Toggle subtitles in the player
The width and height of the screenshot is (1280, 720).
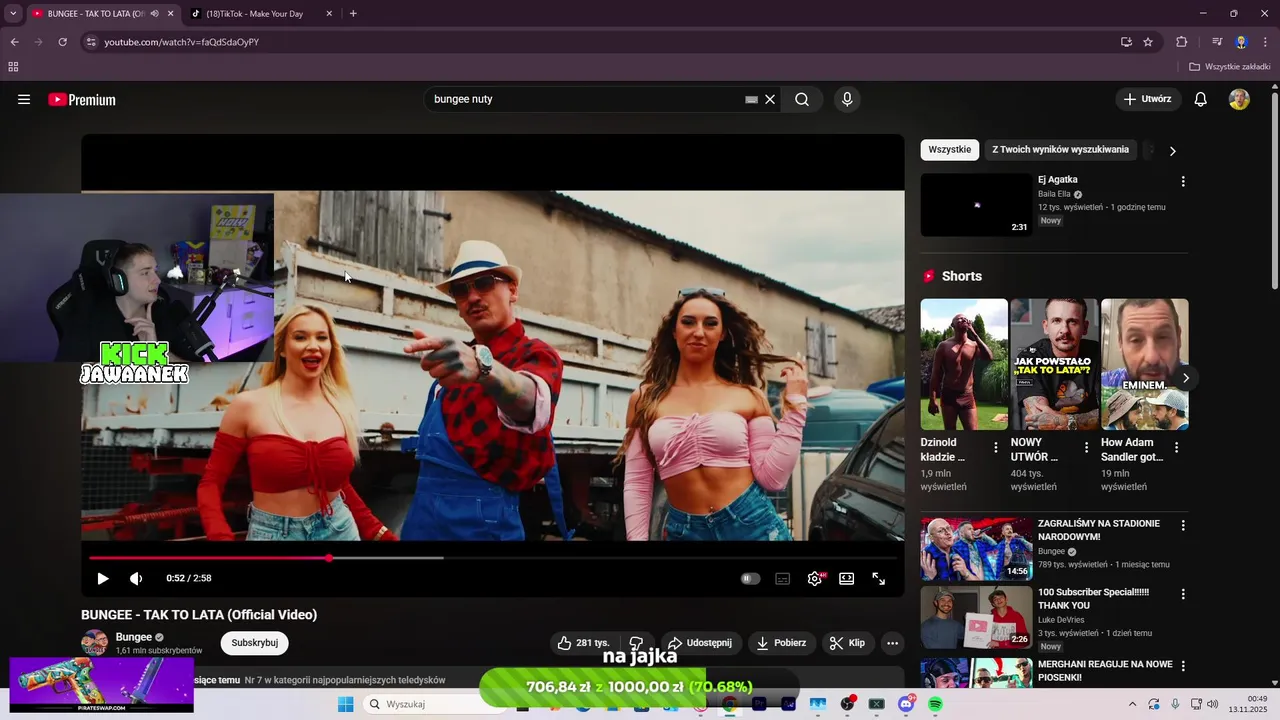click(783, 578)
